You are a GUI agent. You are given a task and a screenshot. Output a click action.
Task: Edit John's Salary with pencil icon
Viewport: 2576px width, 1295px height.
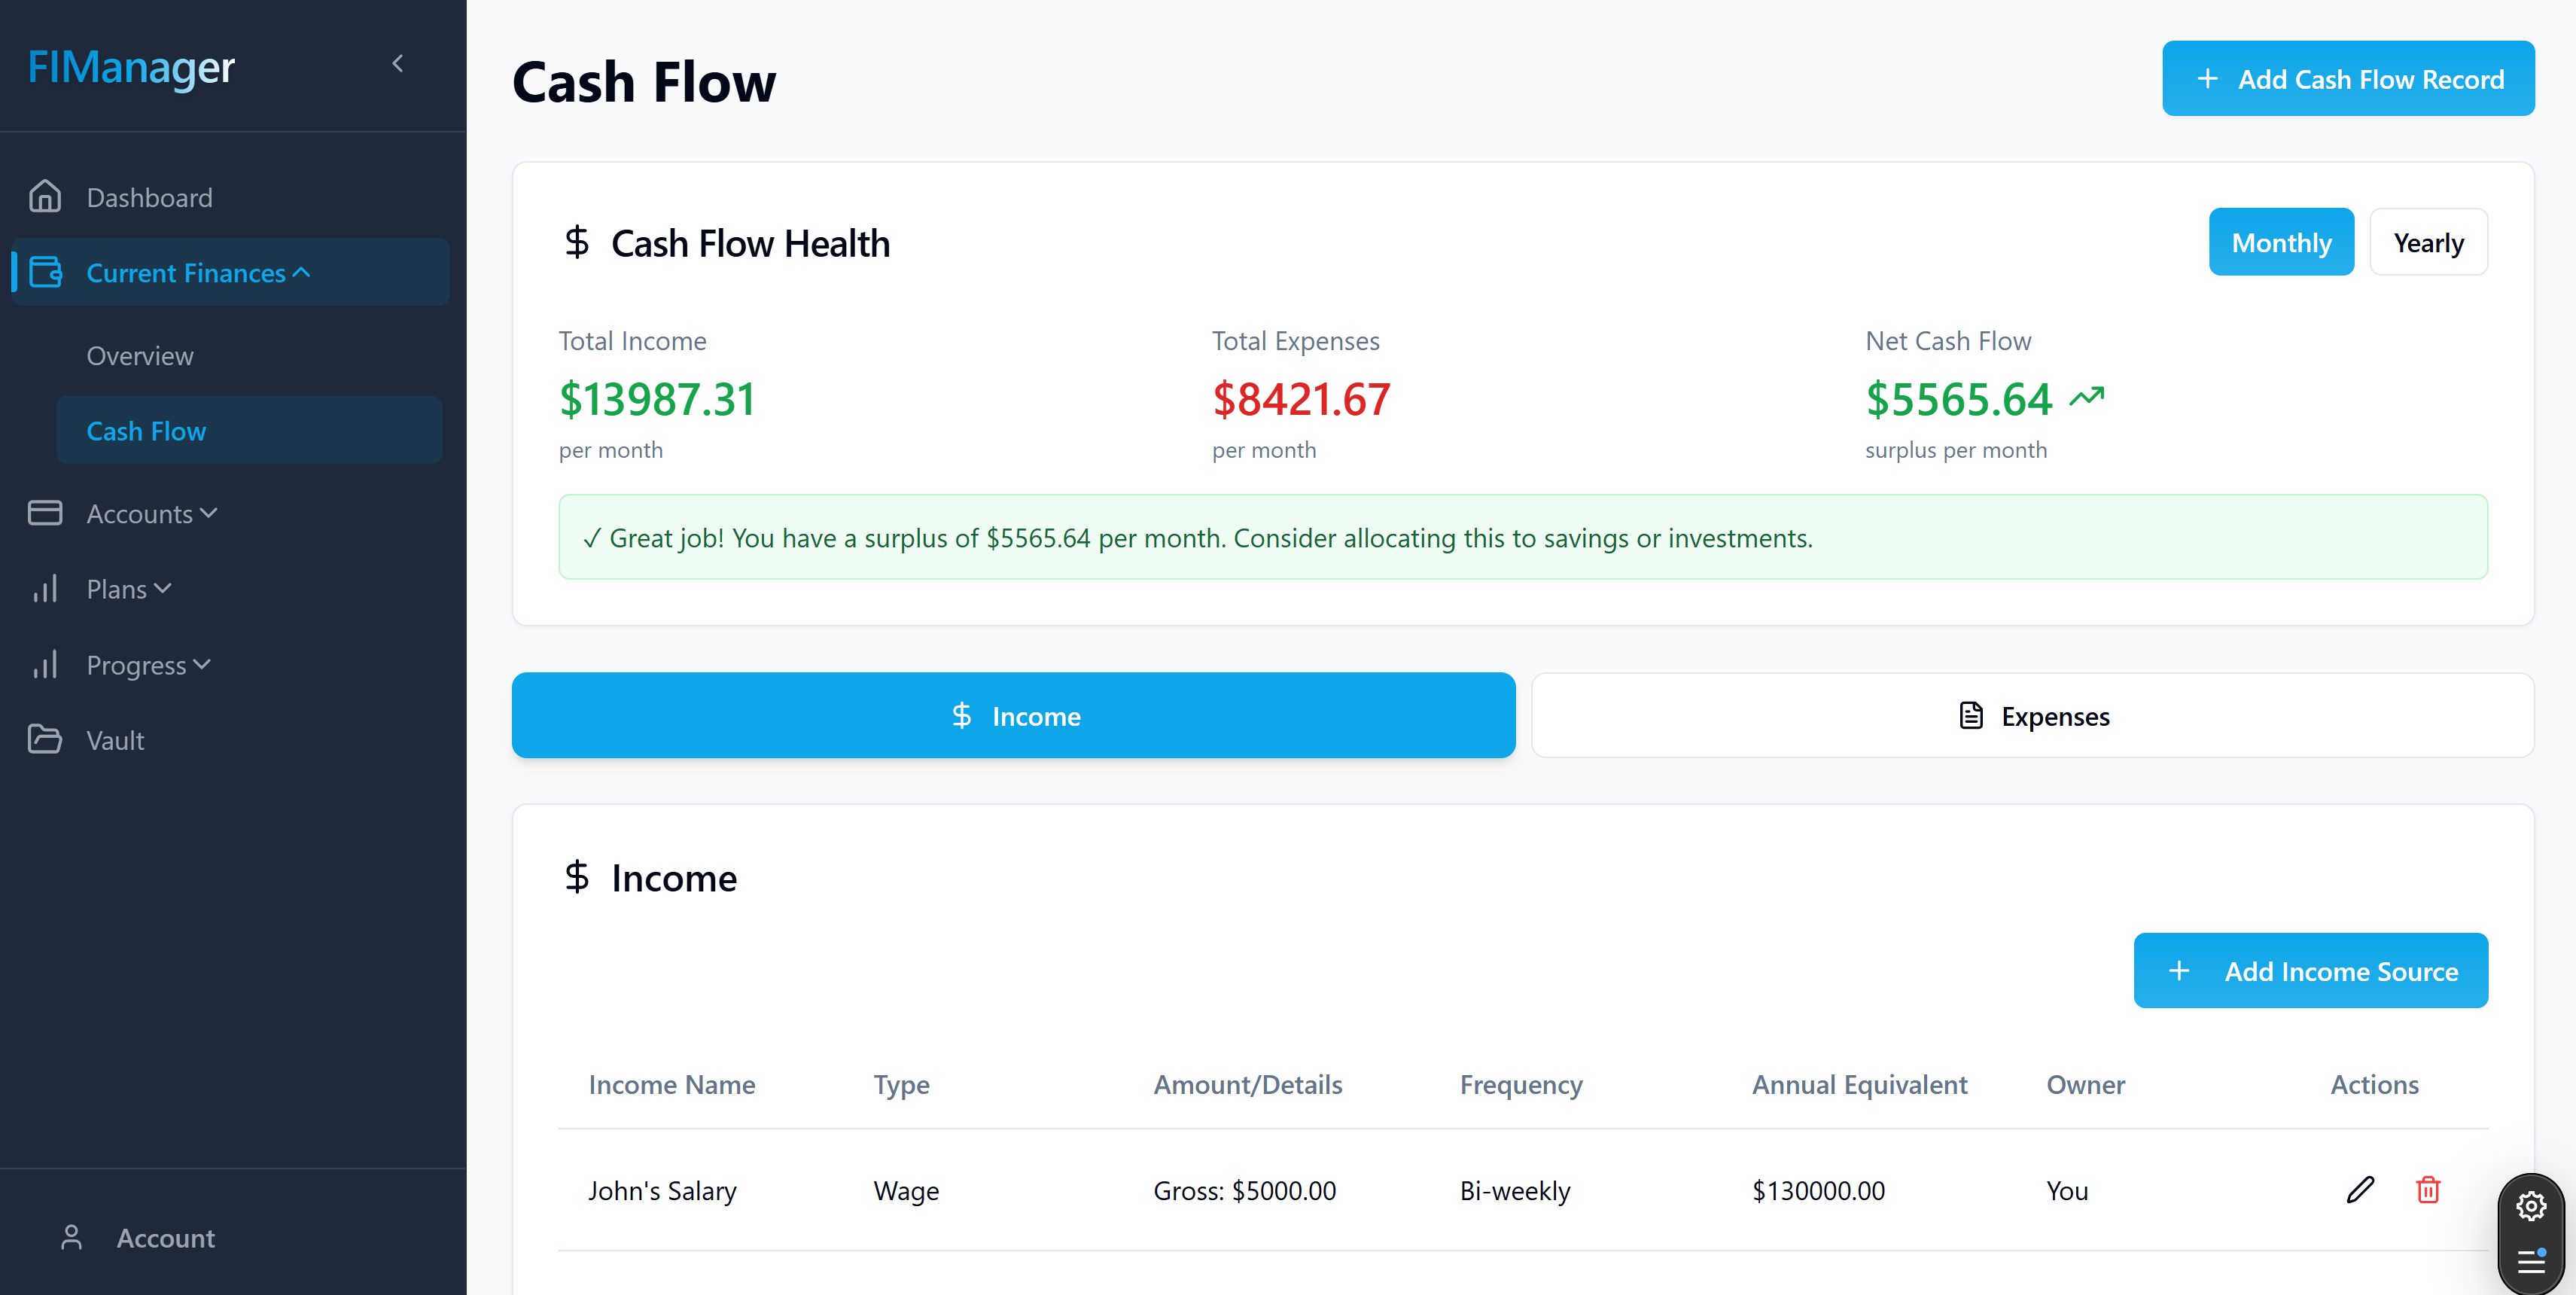tap(2360, 1189)
